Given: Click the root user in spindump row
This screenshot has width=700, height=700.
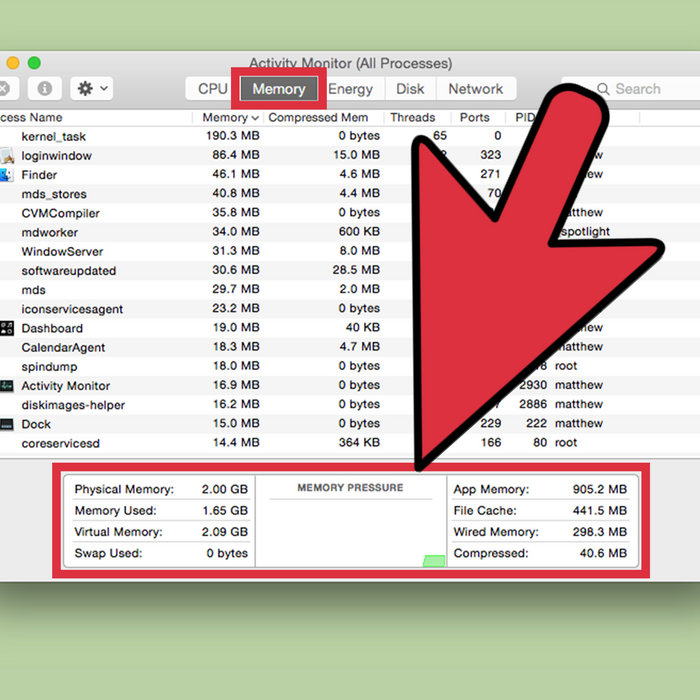Looking at the screenshot, I should coord(566,366).
